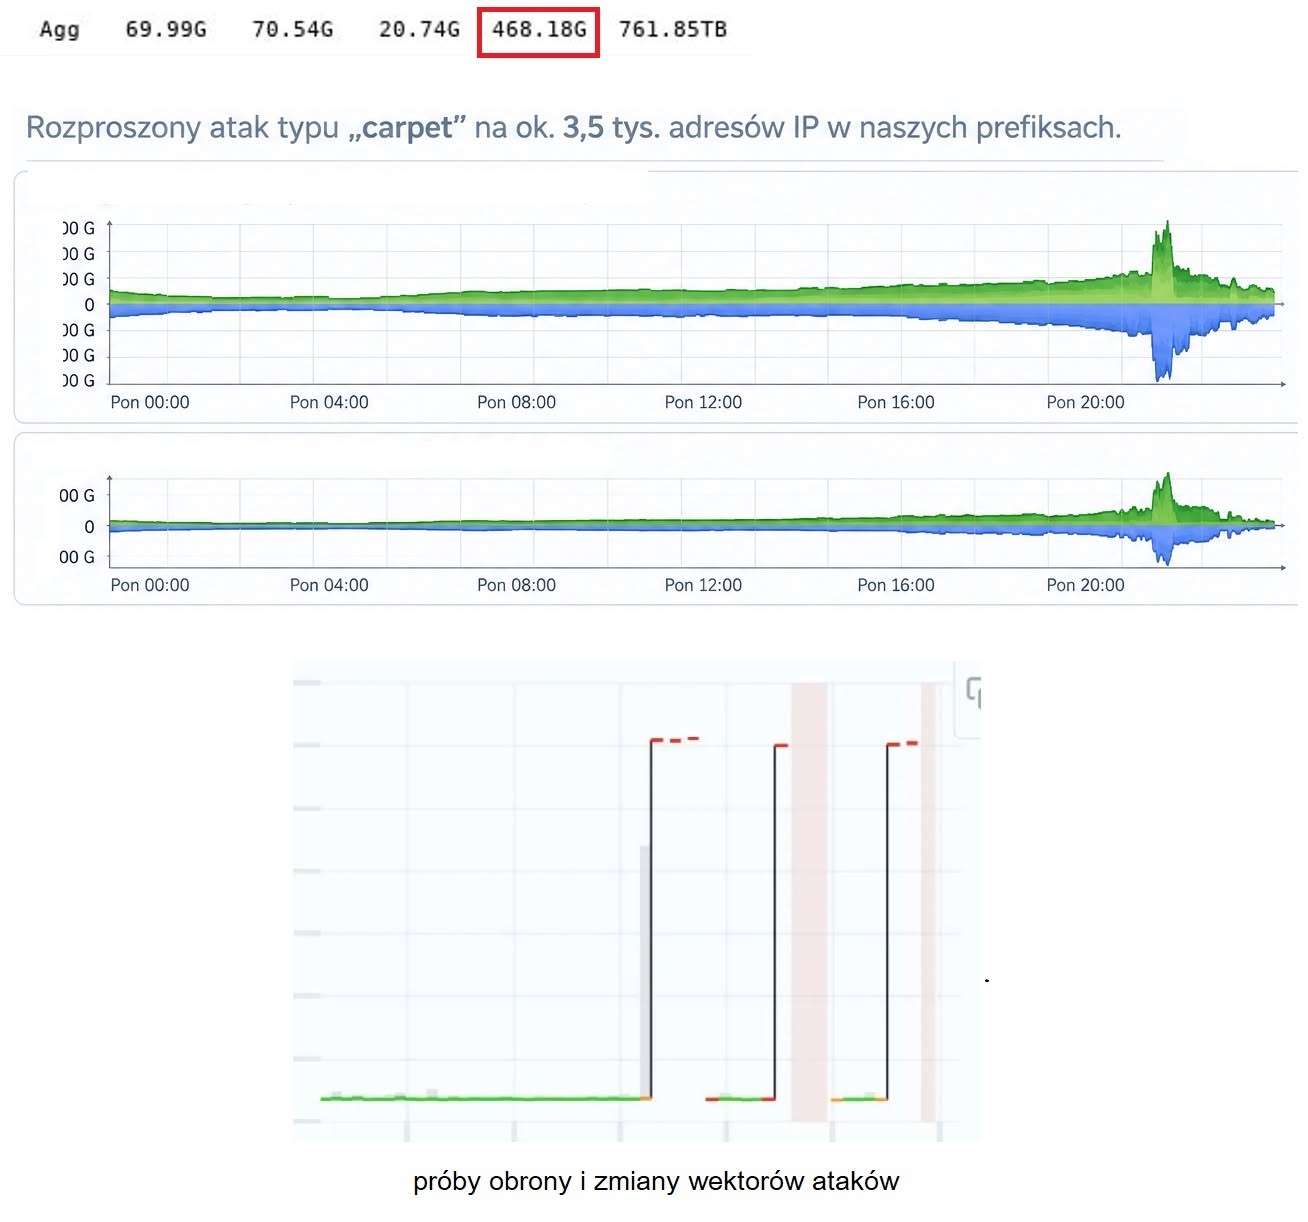
Task: Click Pon 12:00 label on lower traffic chart
Action: pyautogui.click(x=703, y=585)
